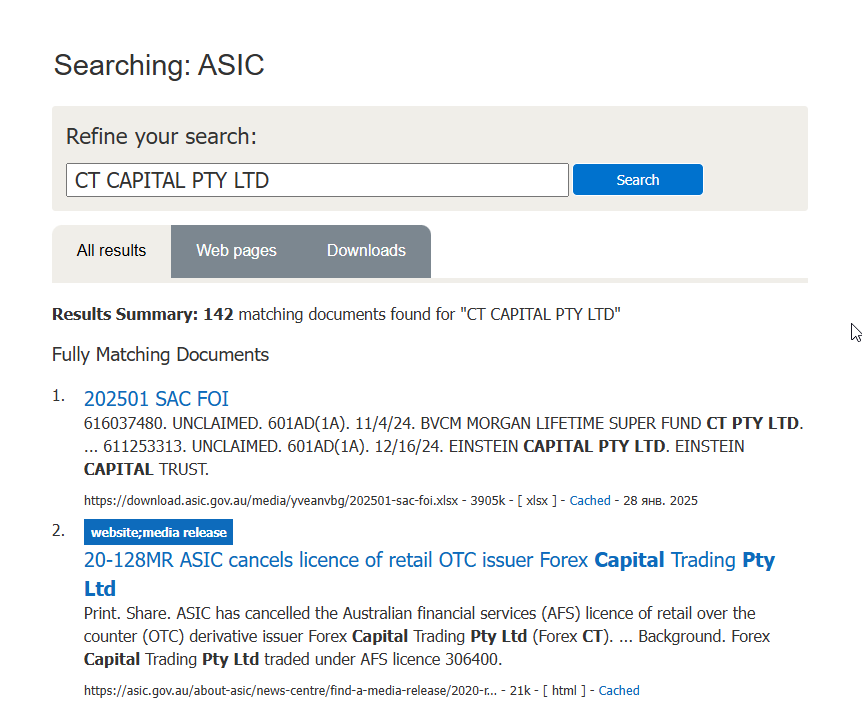Viewport: 862px width, 708px height.
Task: Click the asic.gov.au news-centre URL text
Action: tap(290, 690)
